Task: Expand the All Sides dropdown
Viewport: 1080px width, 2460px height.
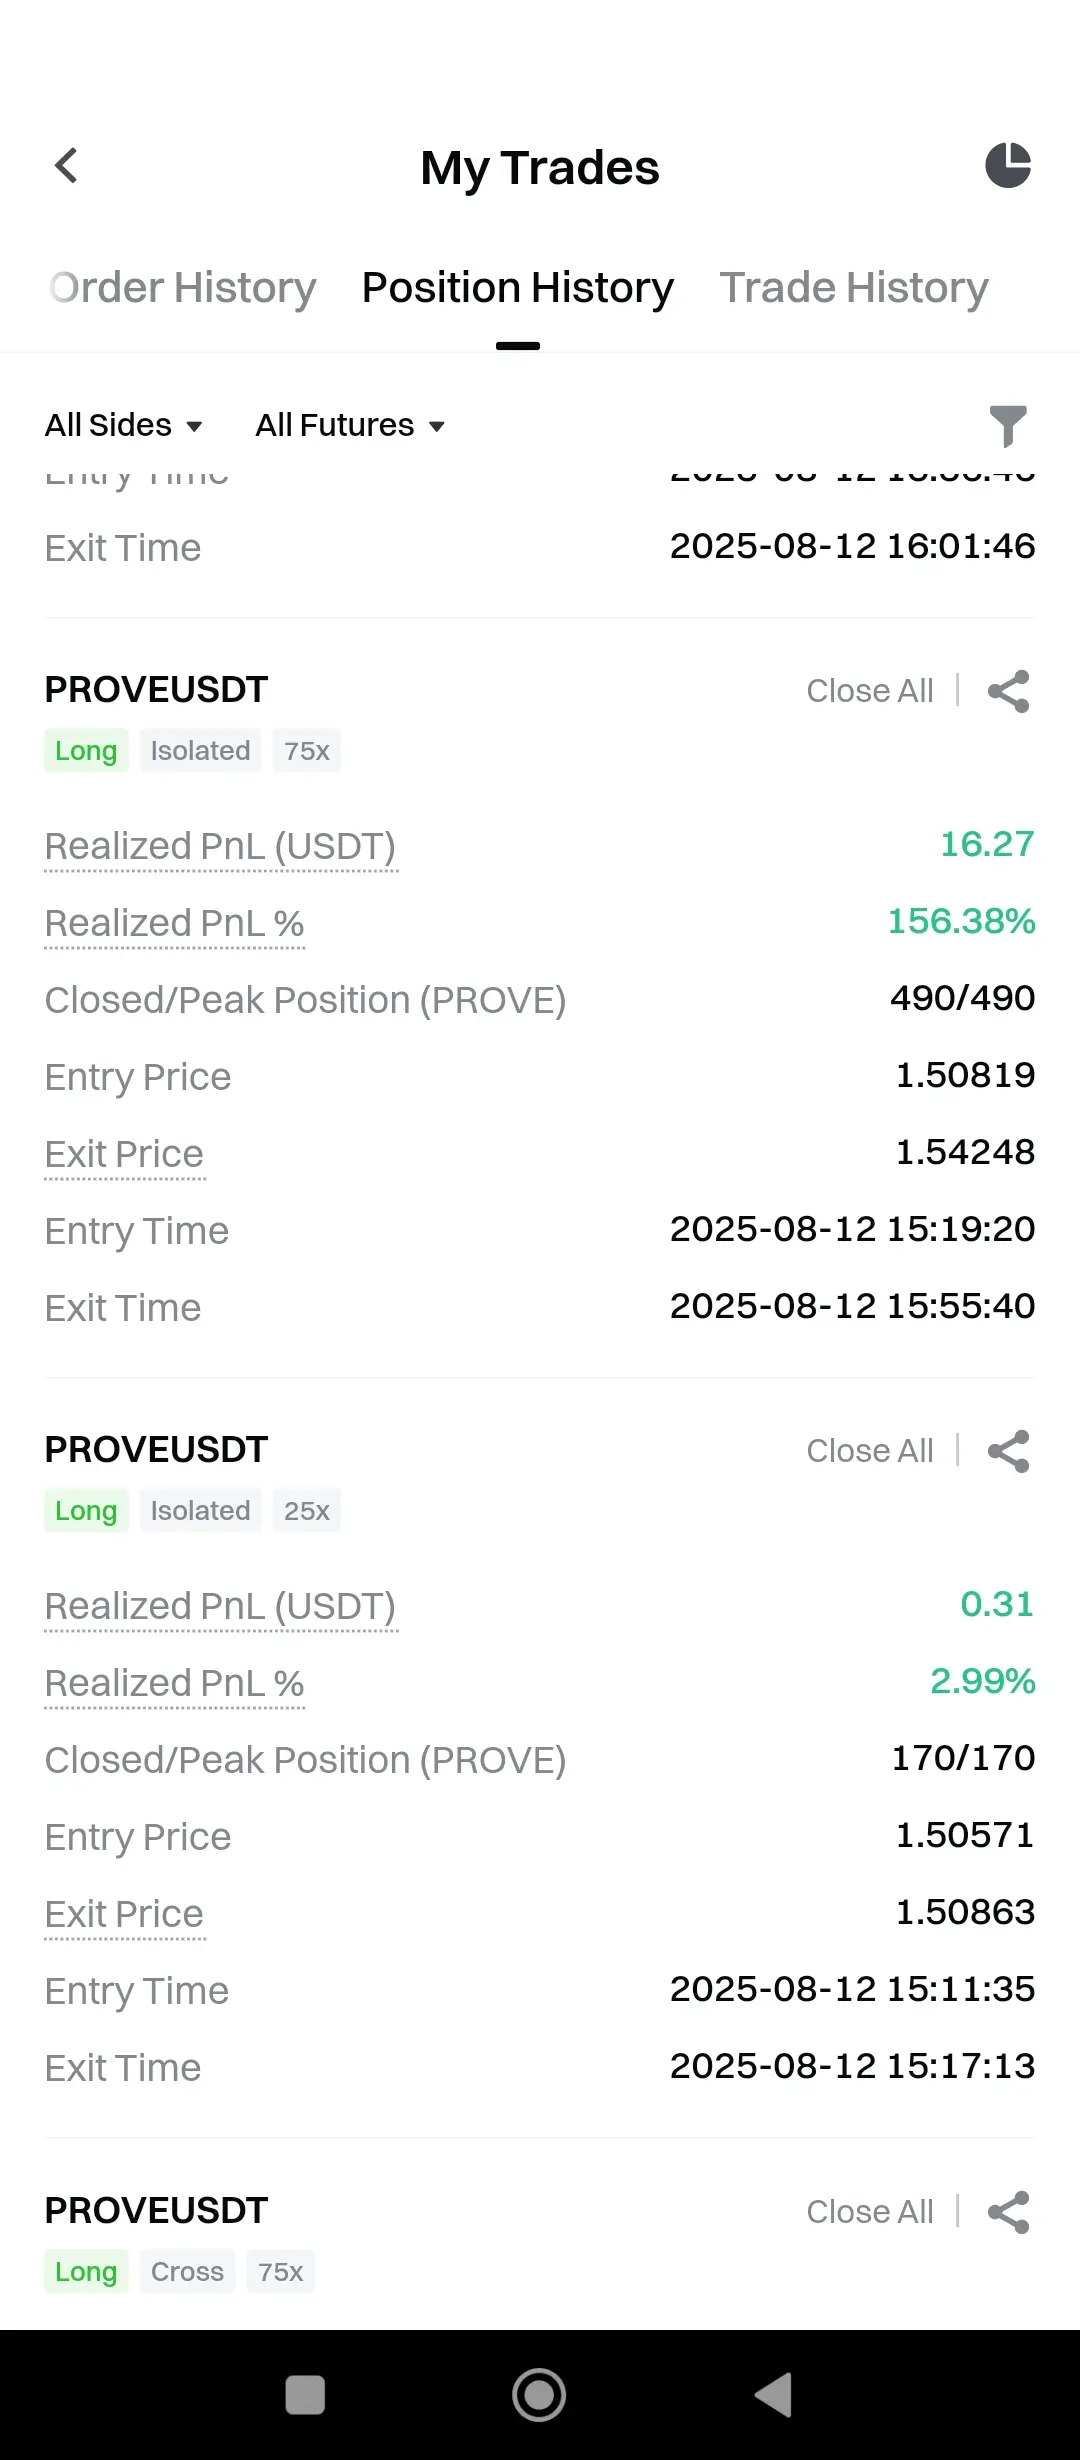Action: [x=124, y=425]
